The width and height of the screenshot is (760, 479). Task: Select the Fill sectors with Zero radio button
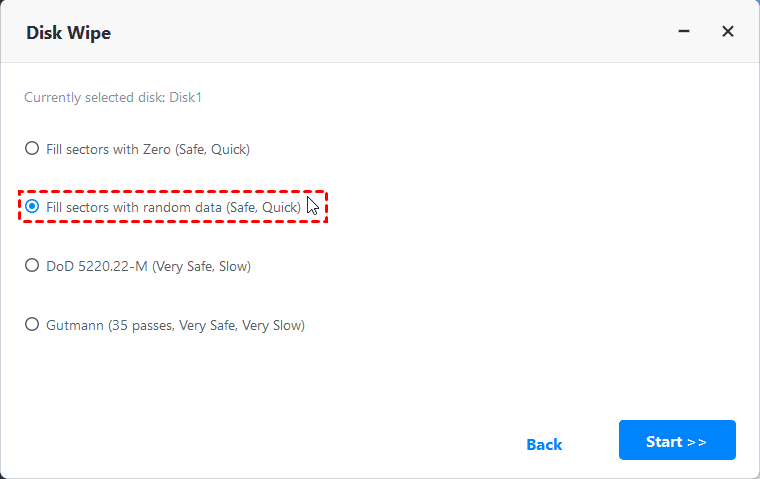click(x=32, y=149)
